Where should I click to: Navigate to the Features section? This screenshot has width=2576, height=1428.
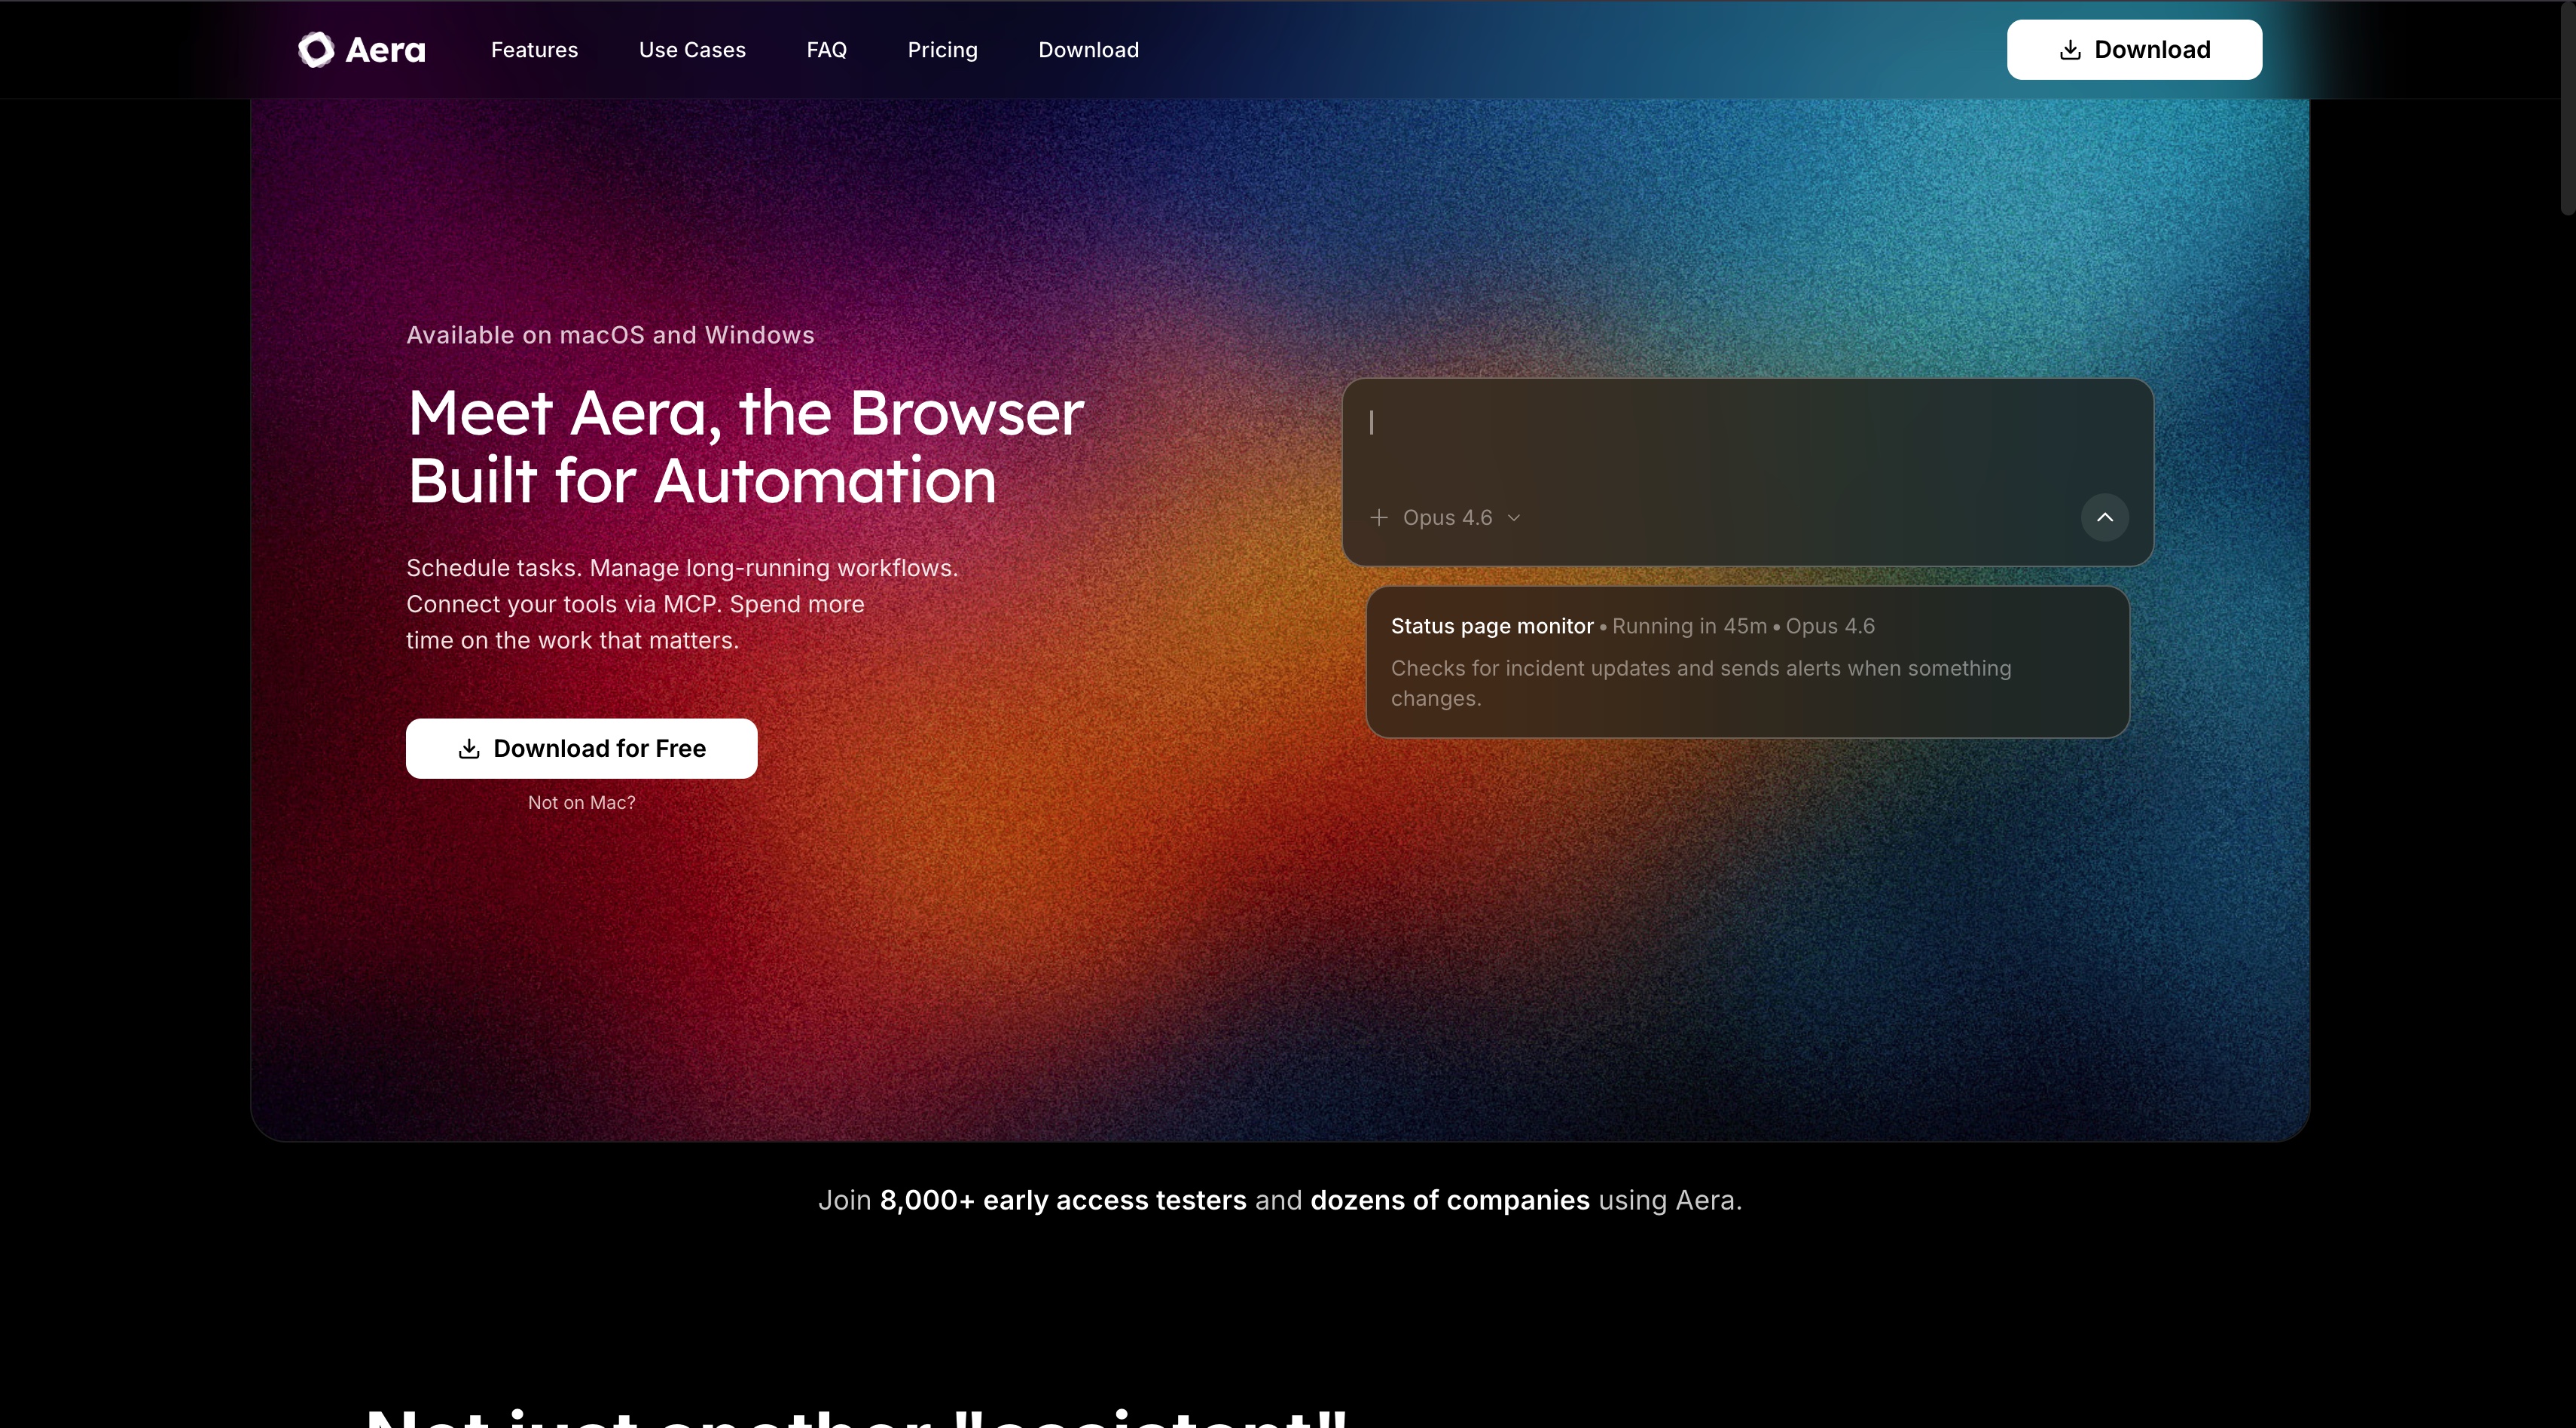tap(534, 49)
